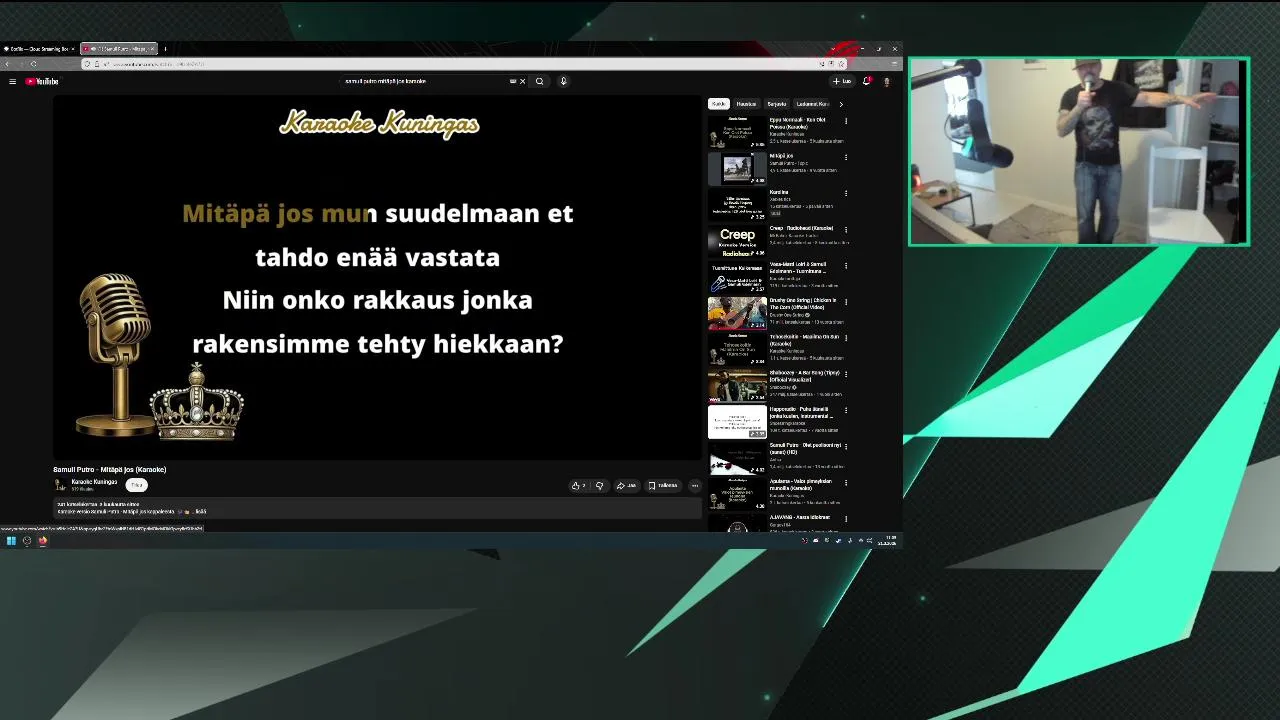Open options menu for Kurdina video
The height and width of the screenshot is (720, 1280).
click(846, 193)
